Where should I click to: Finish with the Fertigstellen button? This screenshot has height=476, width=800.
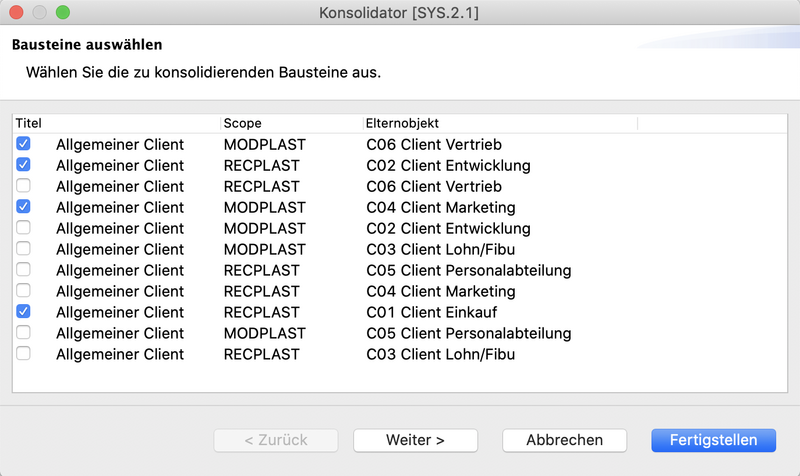(713, 440)
